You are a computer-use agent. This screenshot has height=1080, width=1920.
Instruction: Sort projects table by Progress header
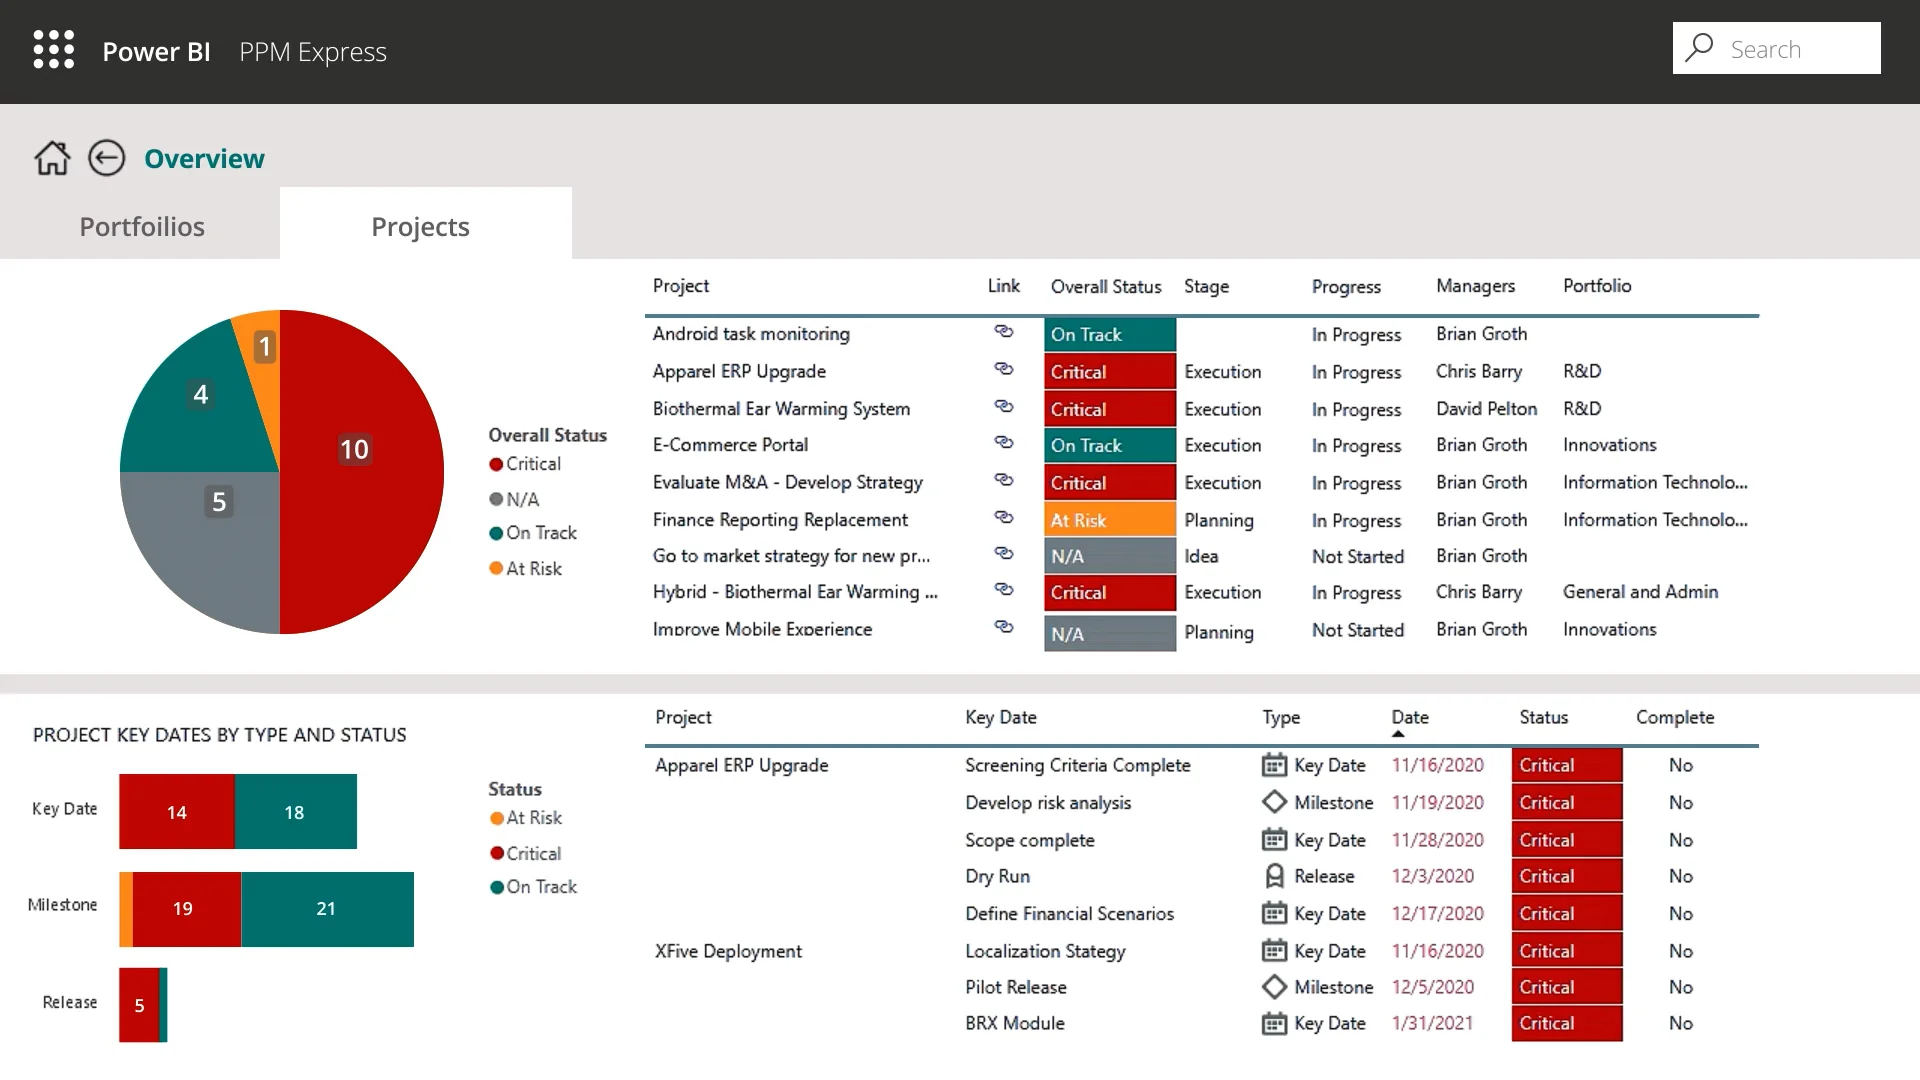click(1345, 287)
